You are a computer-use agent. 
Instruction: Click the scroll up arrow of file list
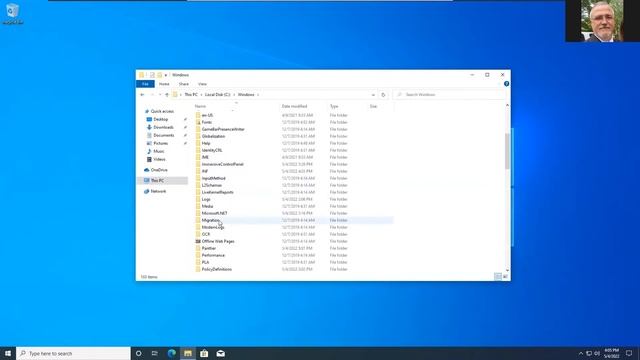pos(507,105)
